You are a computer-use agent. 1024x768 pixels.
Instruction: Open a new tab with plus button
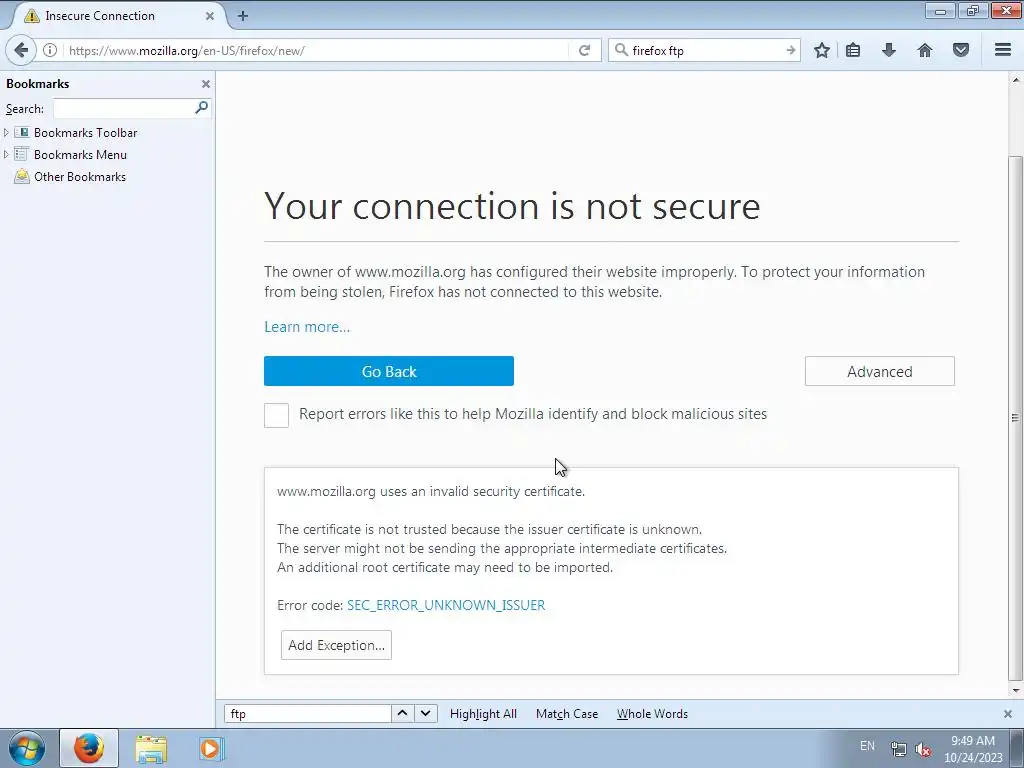pyautogui.click(x=242, y=16)
